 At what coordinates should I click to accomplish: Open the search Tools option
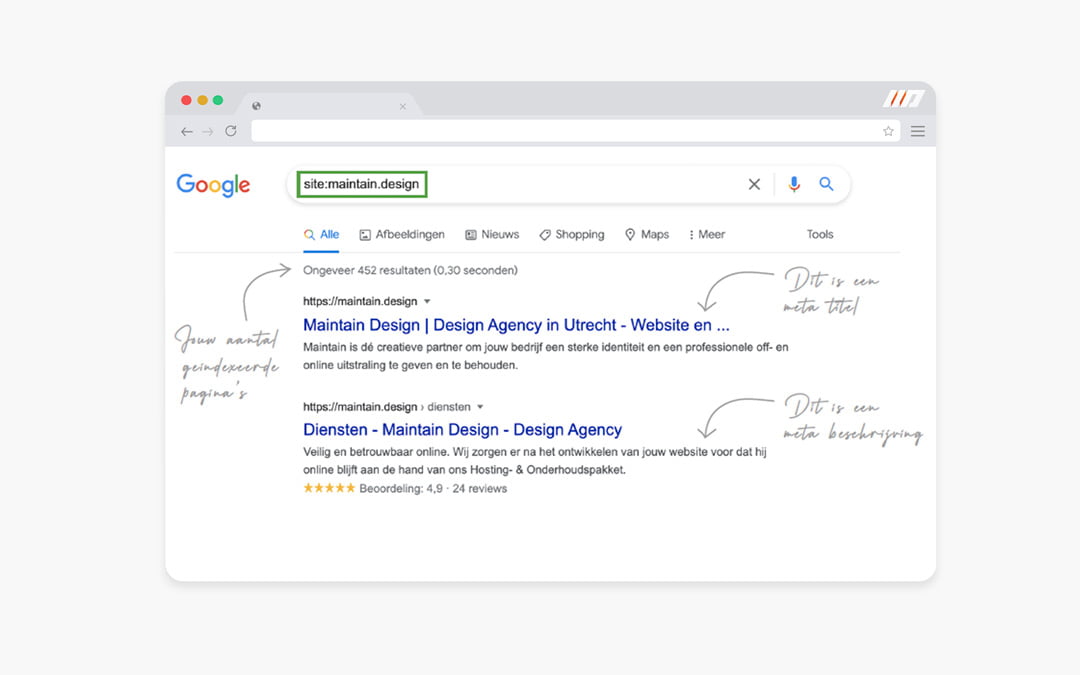point(820,234)
